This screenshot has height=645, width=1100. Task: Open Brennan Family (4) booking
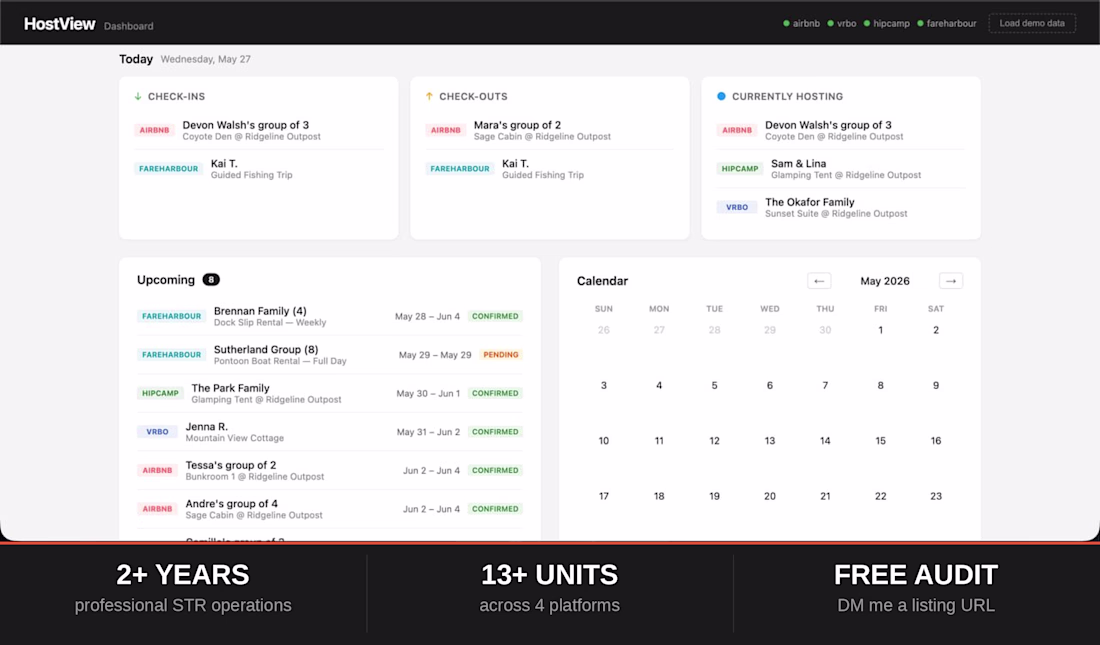click(x=330, y=316)
